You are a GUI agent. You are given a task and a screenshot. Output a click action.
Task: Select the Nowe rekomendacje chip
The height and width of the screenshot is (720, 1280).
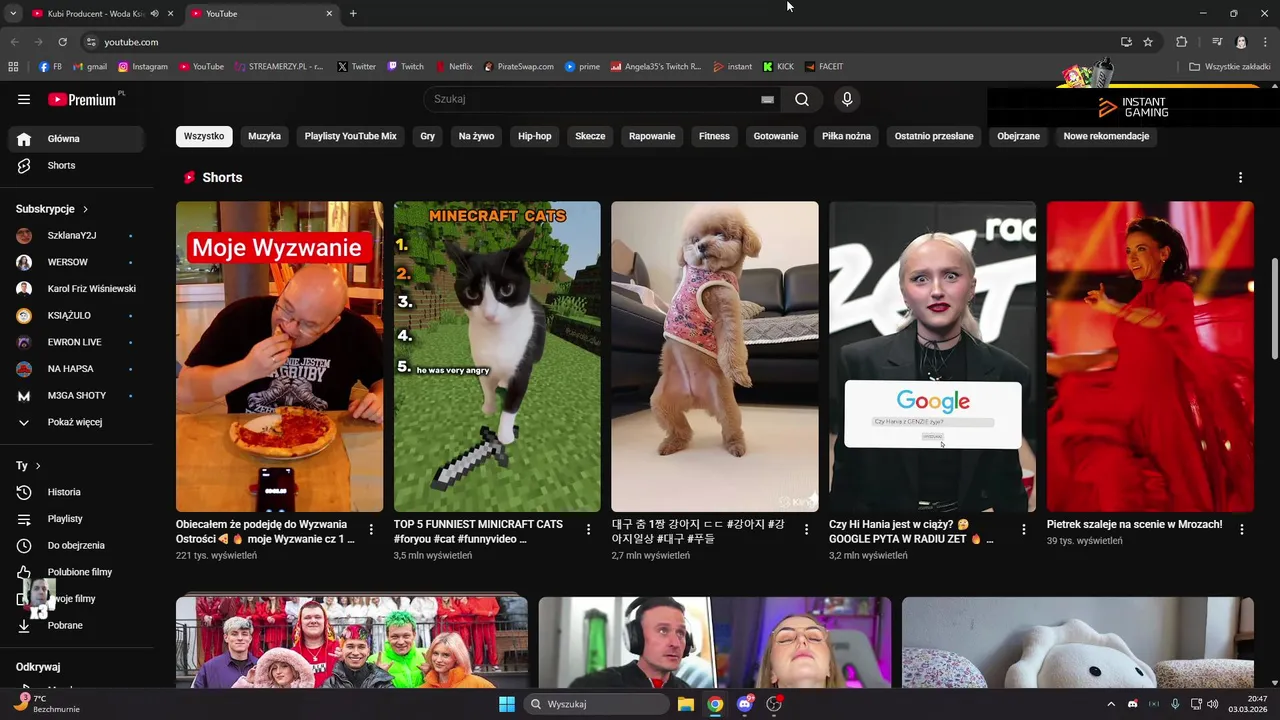1106,136
